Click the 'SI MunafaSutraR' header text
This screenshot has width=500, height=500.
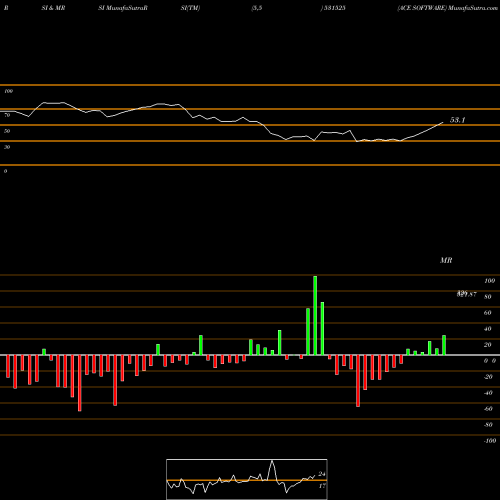pos(123,8)
